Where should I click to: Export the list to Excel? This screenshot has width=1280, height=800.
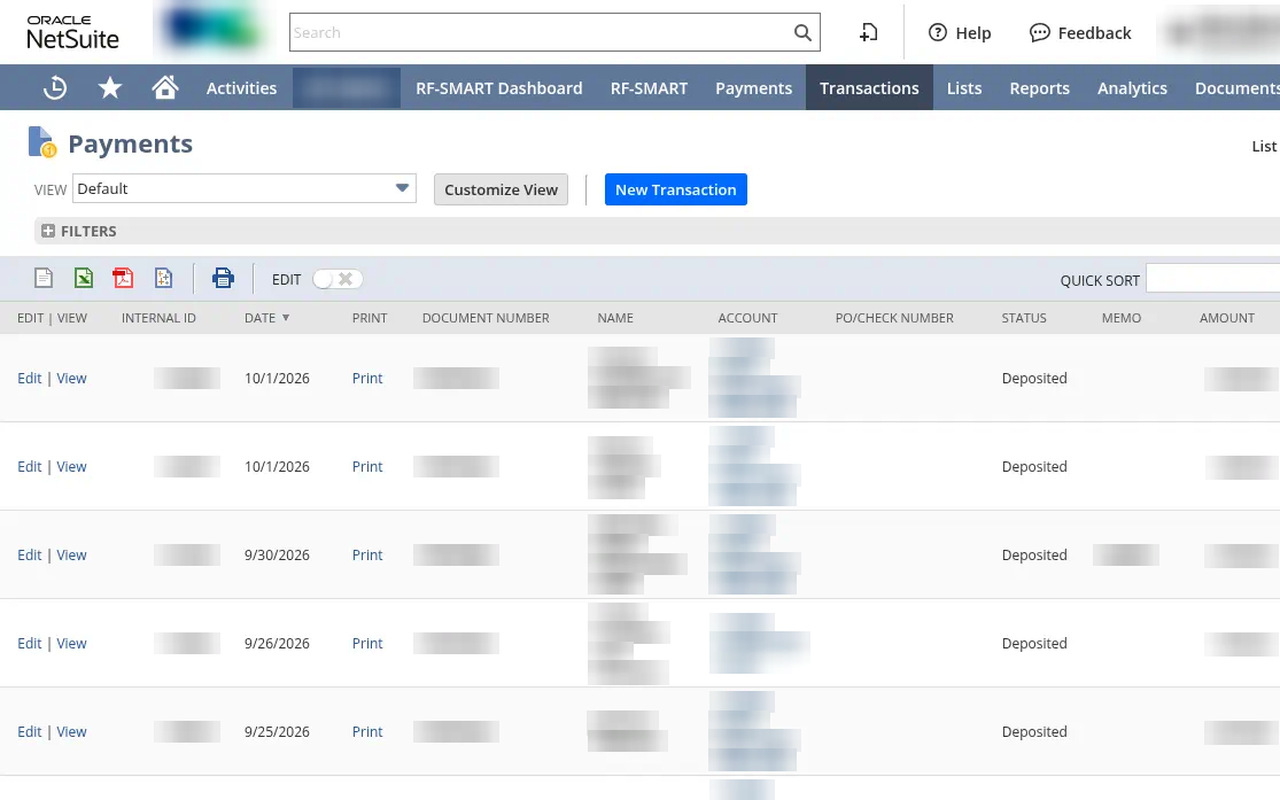point(84,278)
